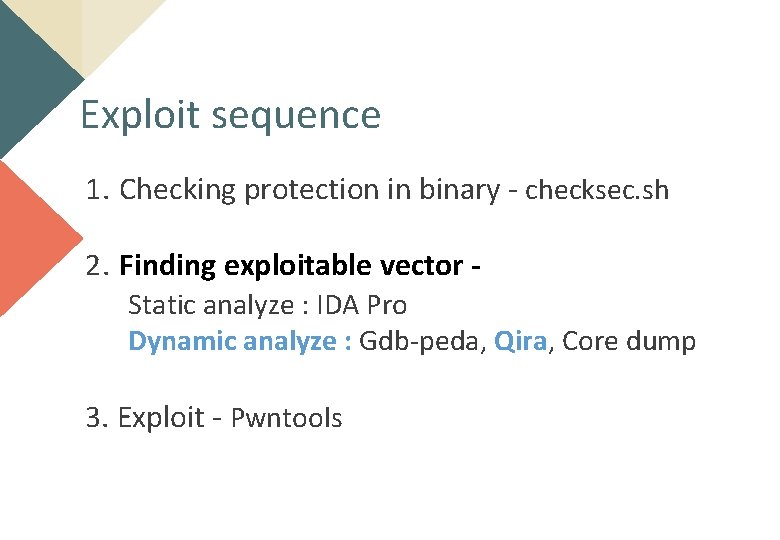This screenshot has height=540, width=780.
Task: Click the "Finding exploitable vector" bold heading
Action: pos(290,266)
